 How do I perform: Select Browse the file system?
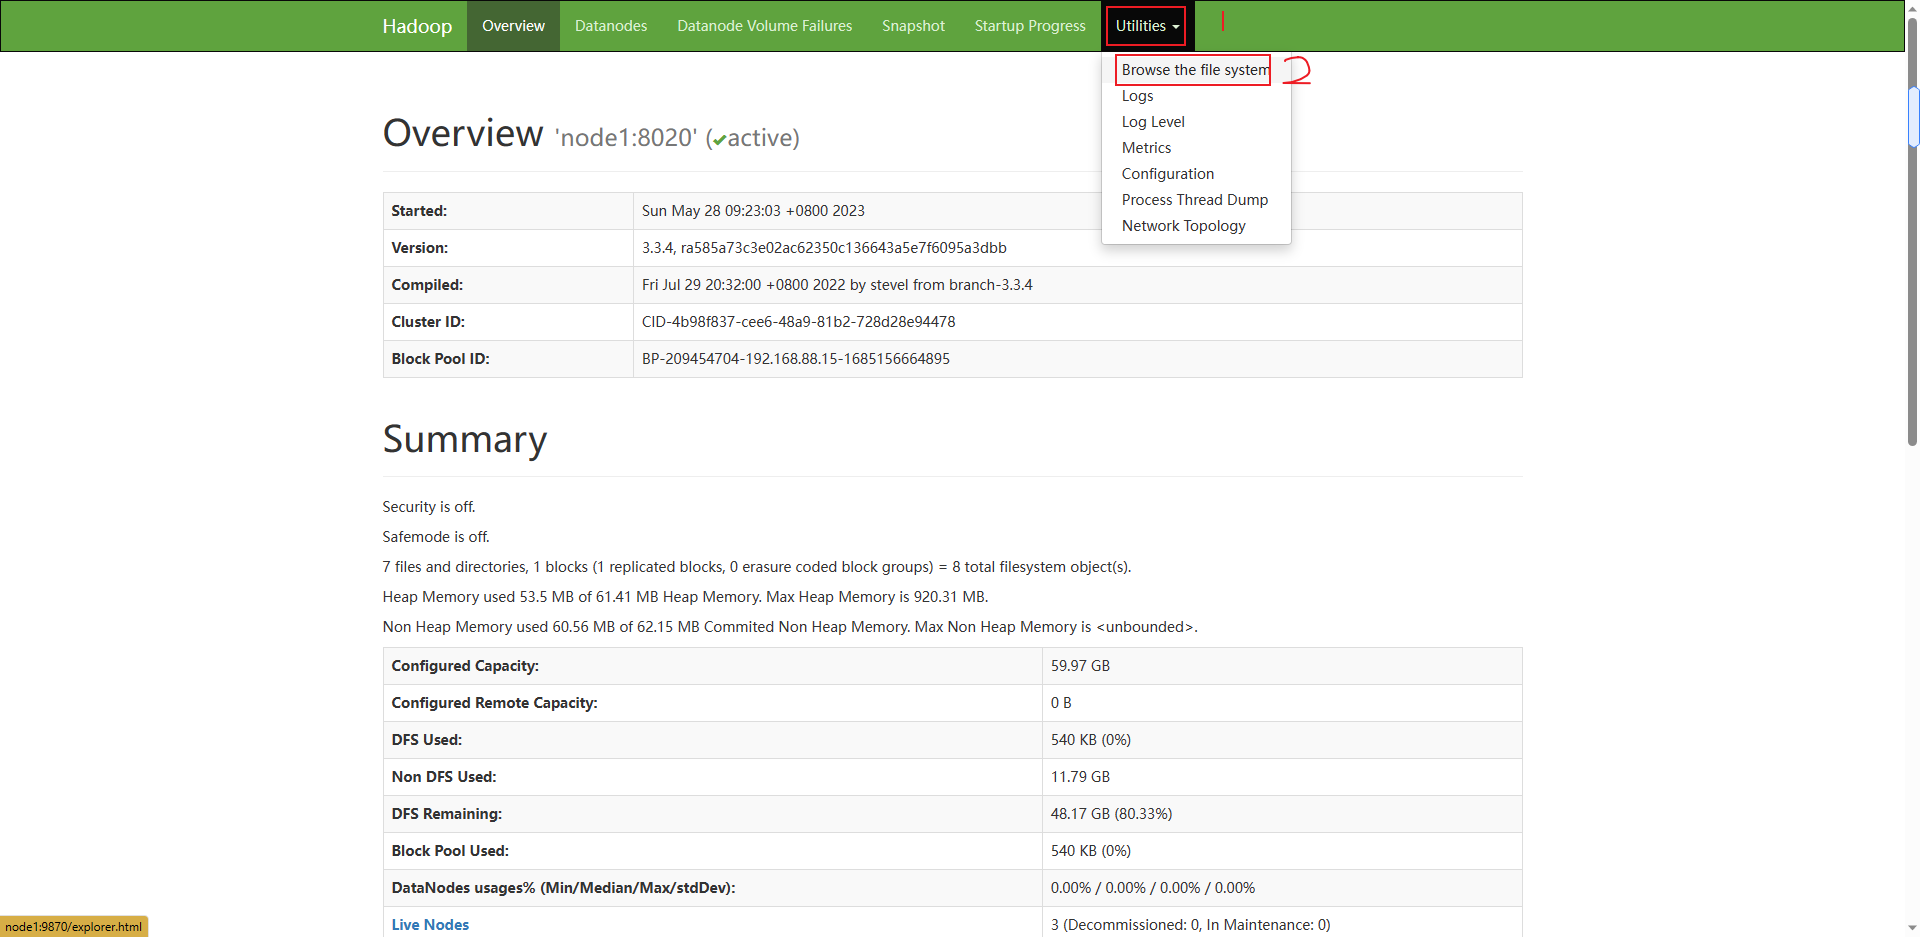pyautogui.click(x=1195, y=70)
